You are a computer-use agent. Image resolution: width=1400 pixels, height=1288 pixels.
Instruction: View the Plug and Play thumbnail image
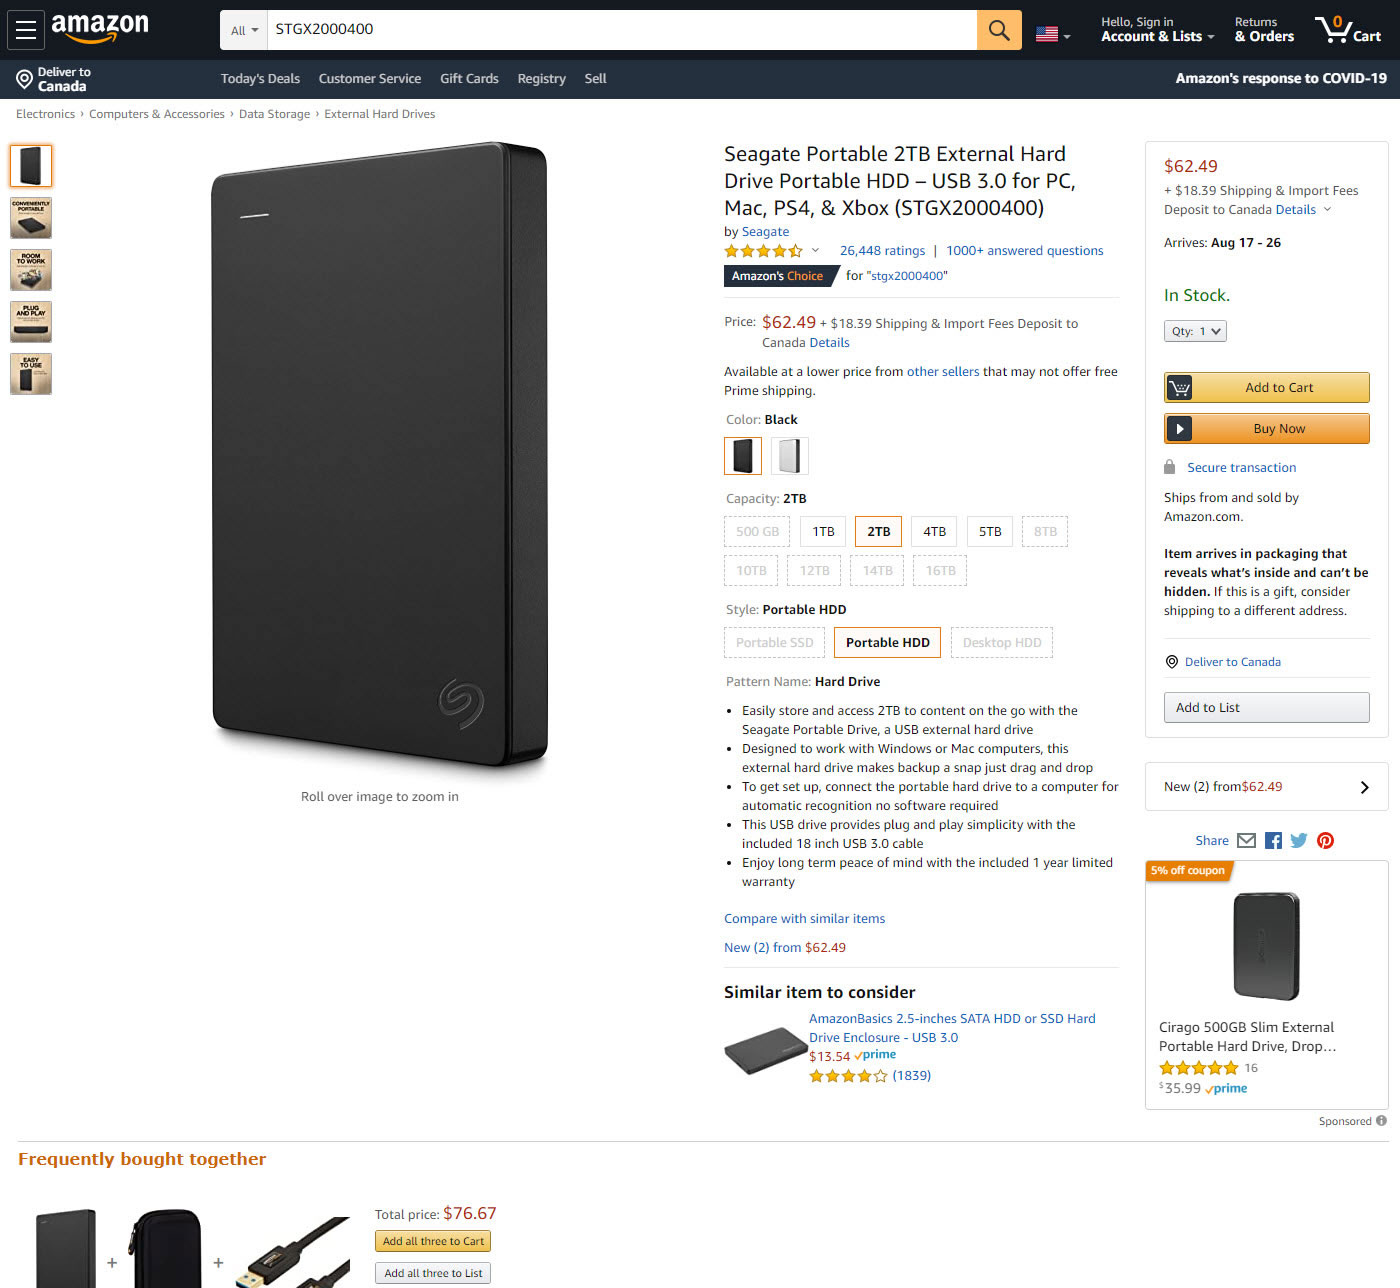(x=31, y=322)
